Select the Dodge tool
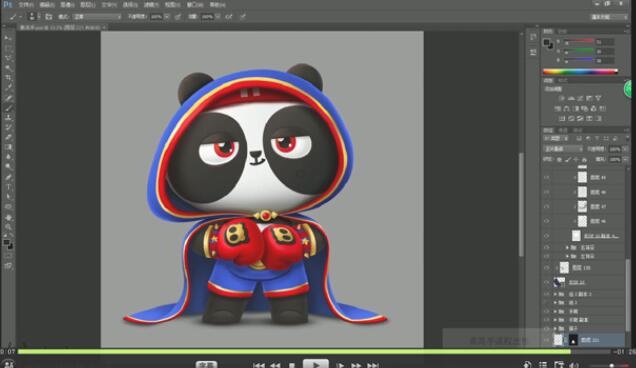The width and height of the screenshot is (636, 368). pos(8,167)
